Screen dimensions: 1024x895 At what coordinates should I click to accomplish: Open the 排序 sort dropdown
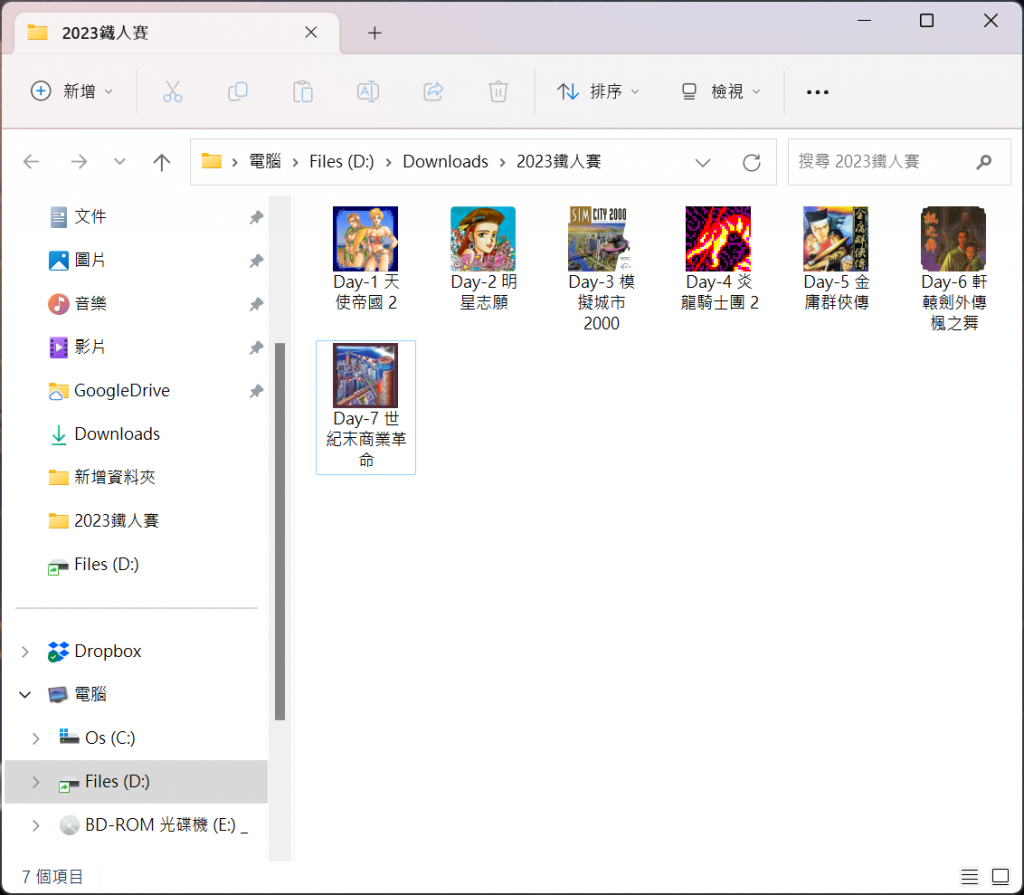tap(598, 91)
